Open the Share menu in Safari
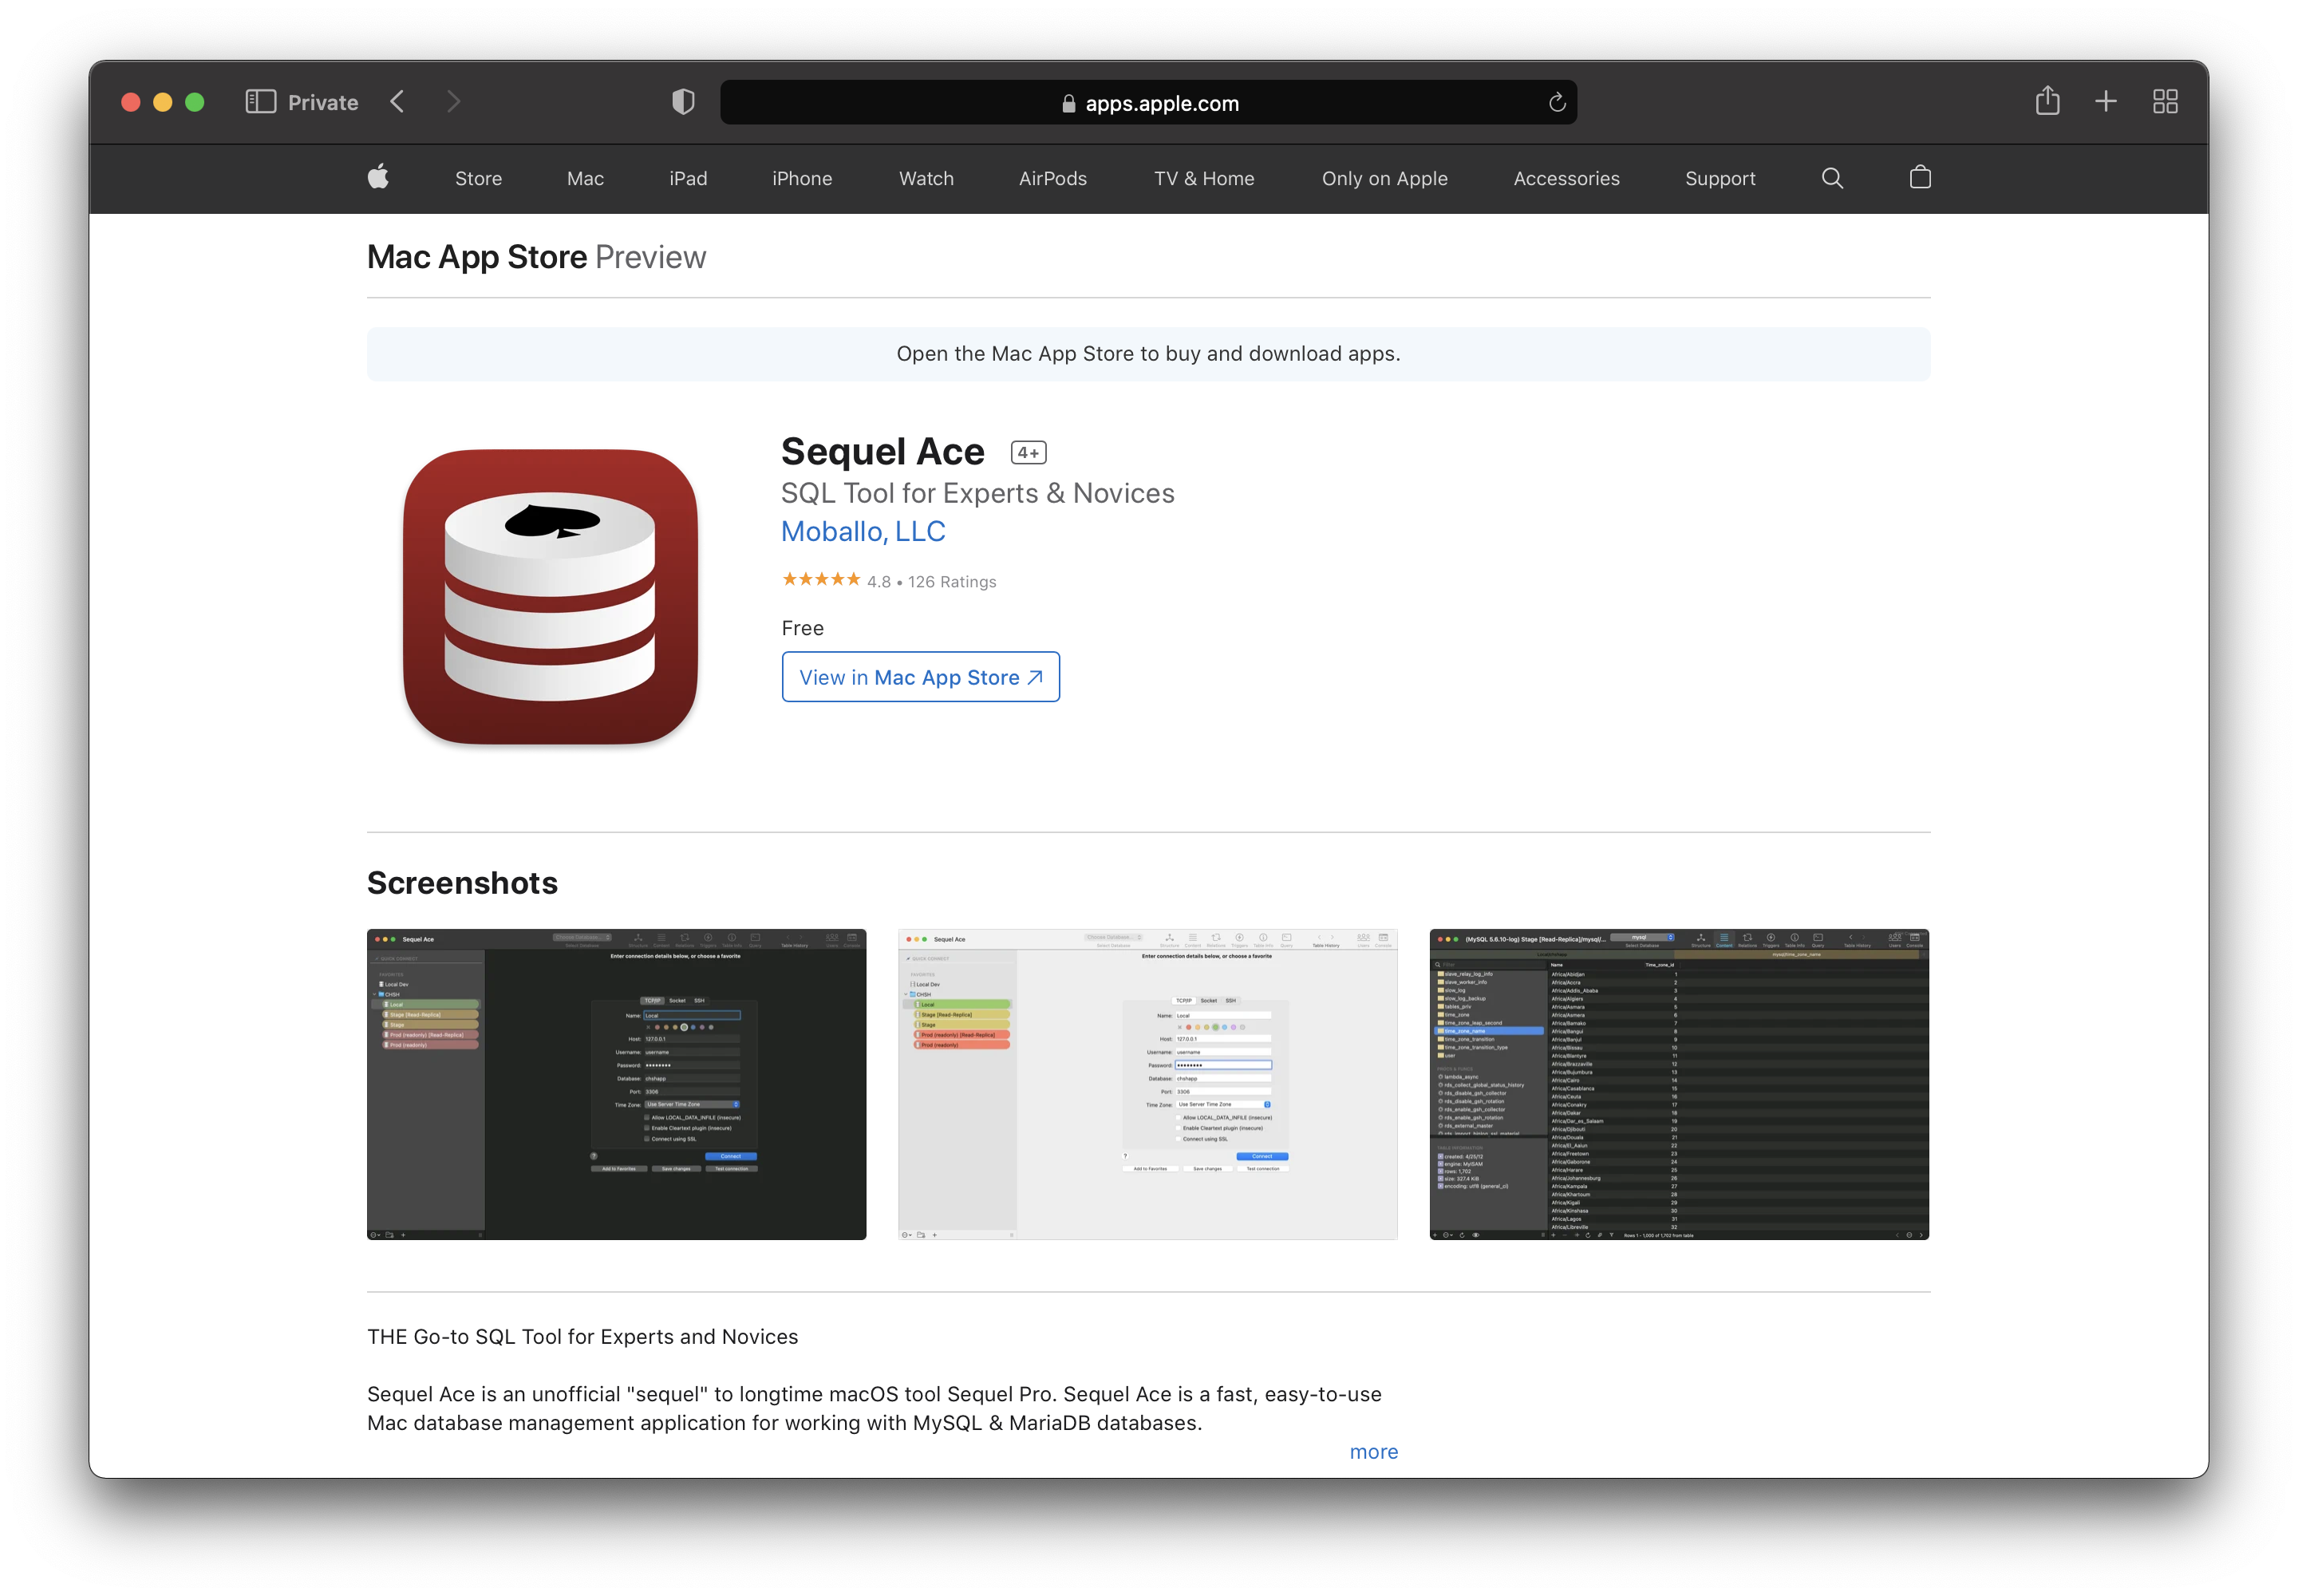Image resolution: width=2298 pixels, height=1596 pixels. point(2047,101)
